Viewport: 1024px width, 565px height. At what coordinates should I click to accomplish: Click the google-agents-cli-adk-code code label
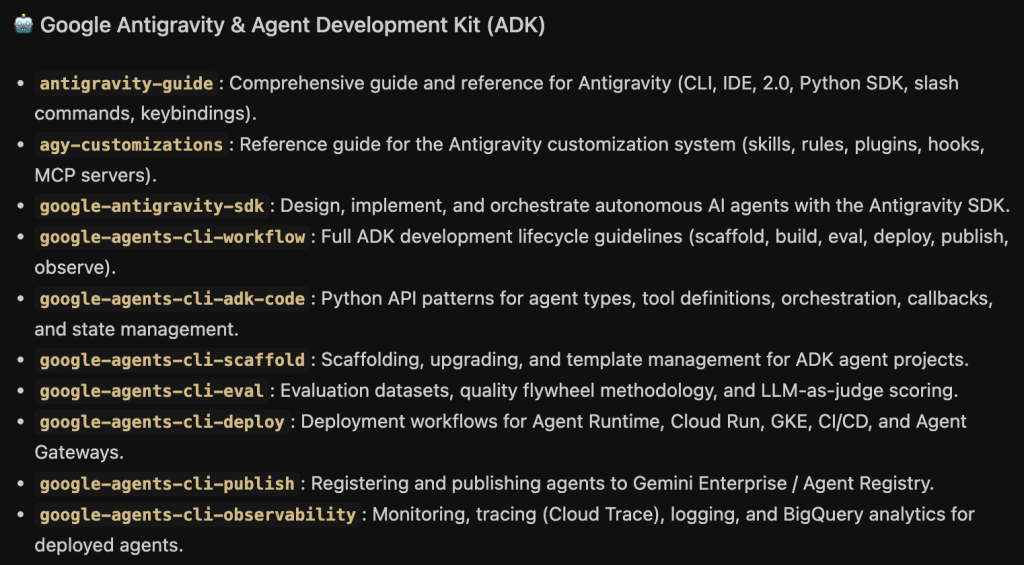(x=172, y=299)
